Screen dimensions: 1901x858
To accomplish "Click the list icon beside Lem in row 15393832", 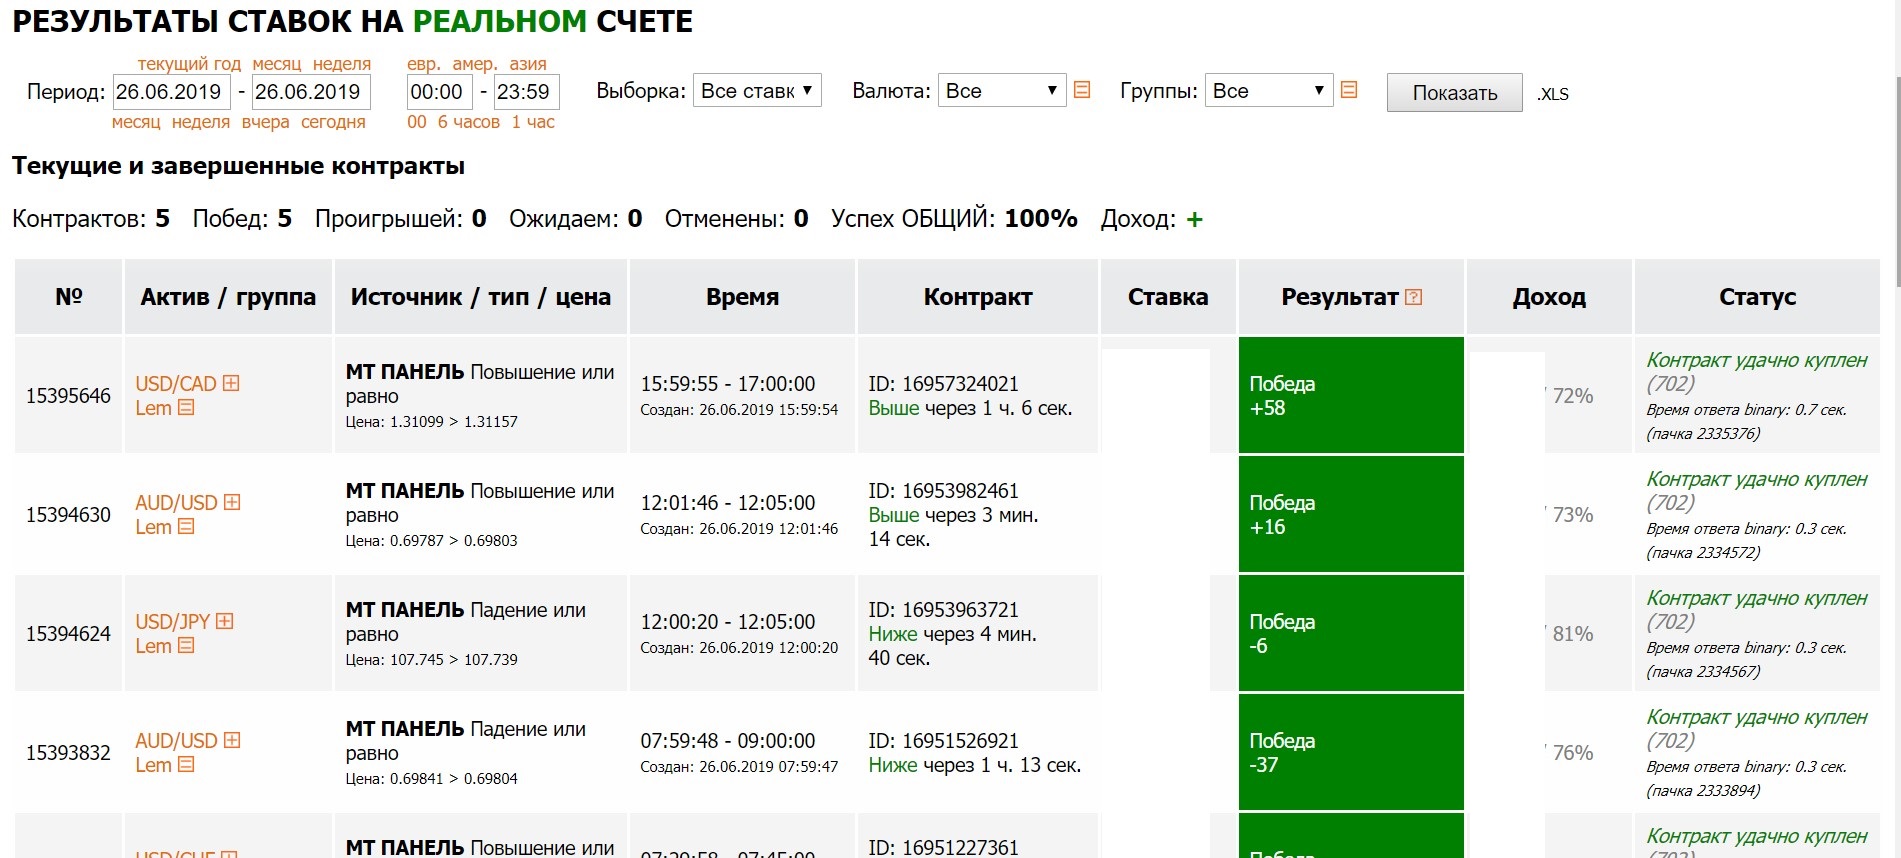I will [186, 764].
